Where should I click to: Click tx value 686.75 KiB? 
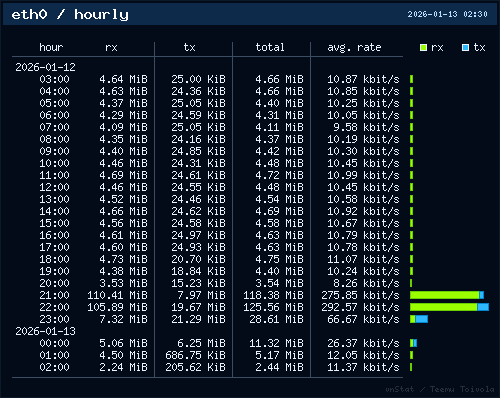pyautogui.click(x=195, y=355)
